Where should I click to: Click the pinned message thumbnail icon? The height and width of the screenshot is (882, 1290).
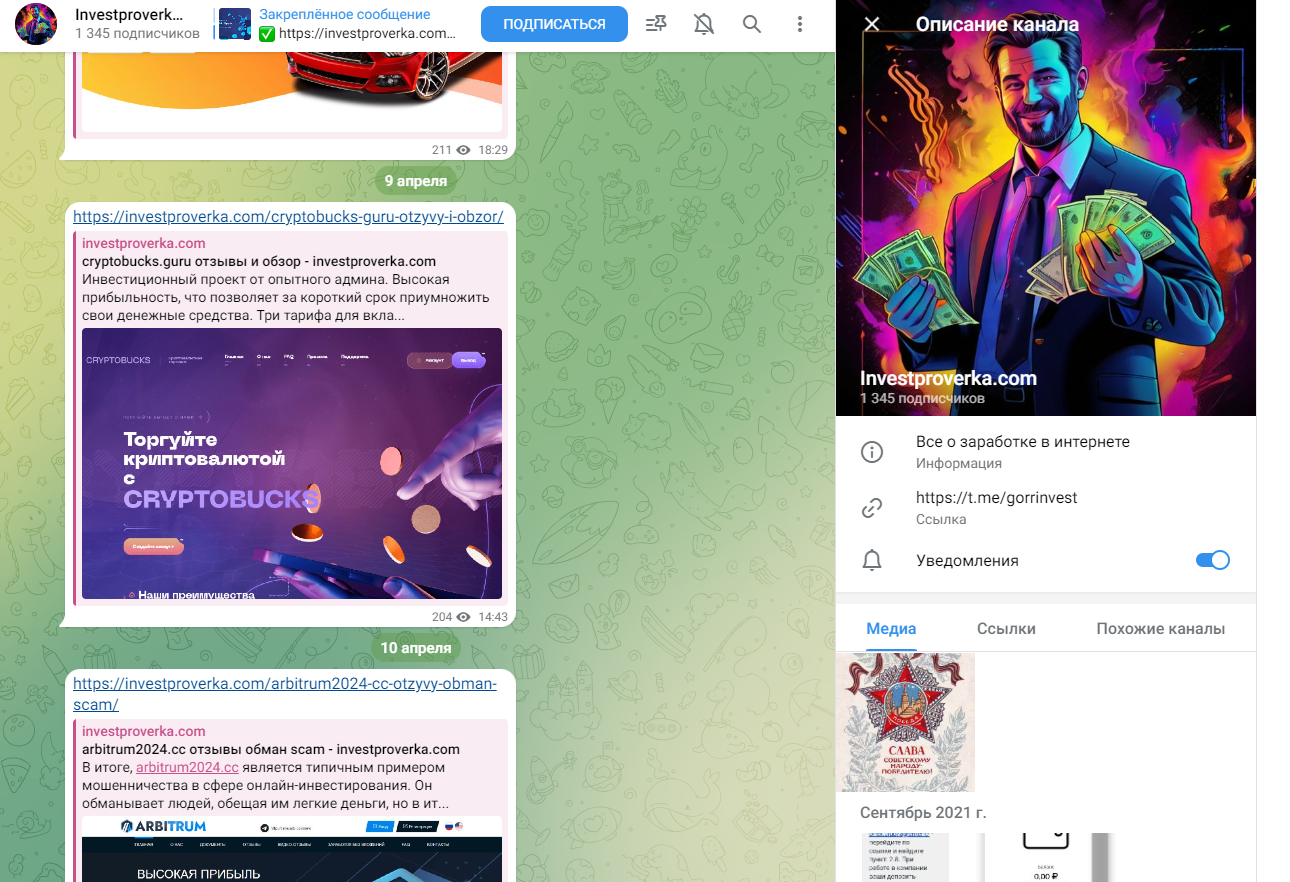235,24
